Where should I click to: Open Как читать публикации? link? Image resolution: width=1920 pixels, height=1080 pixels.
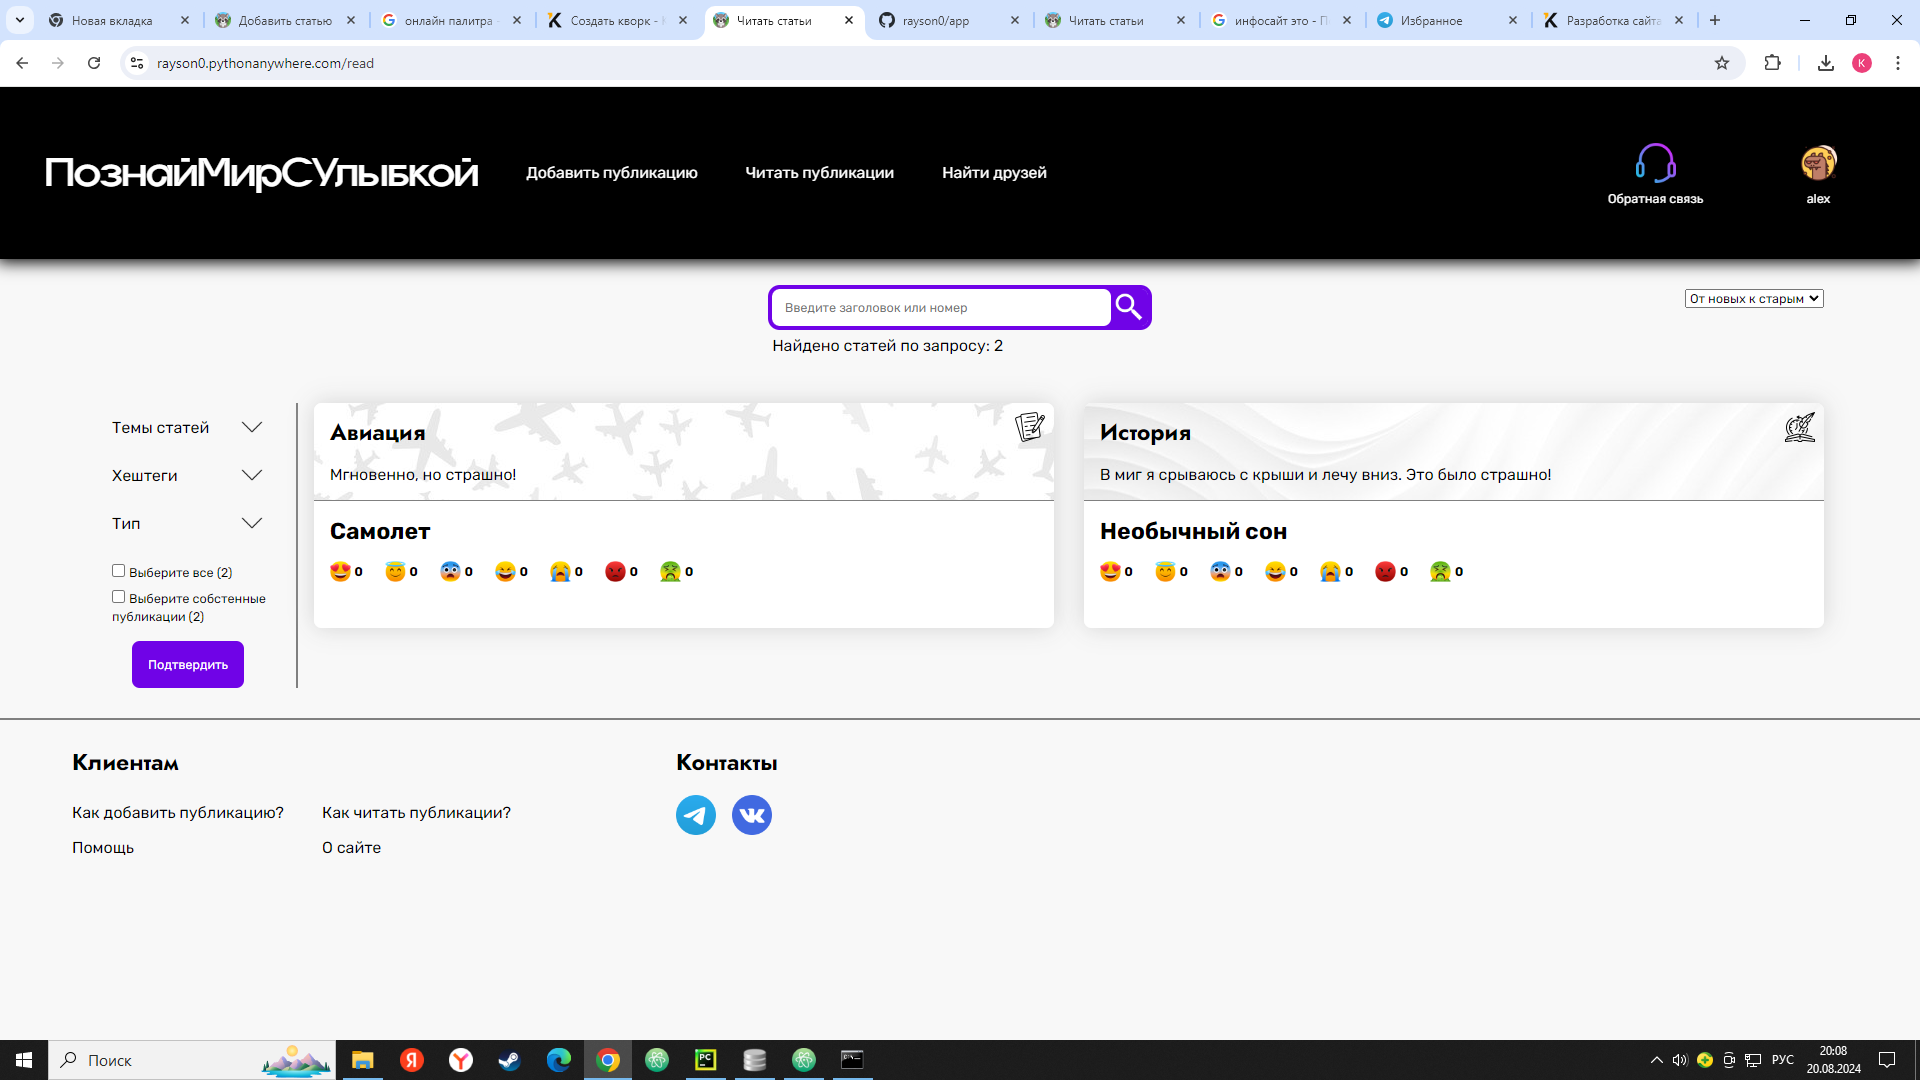click(416, 812)
